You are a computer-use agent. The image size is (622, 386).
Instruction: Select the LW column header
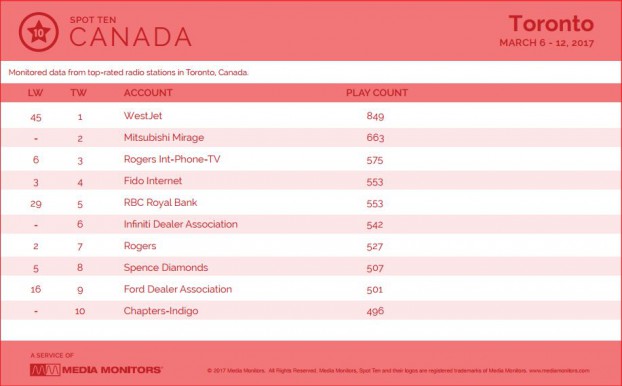pos(36,93)
